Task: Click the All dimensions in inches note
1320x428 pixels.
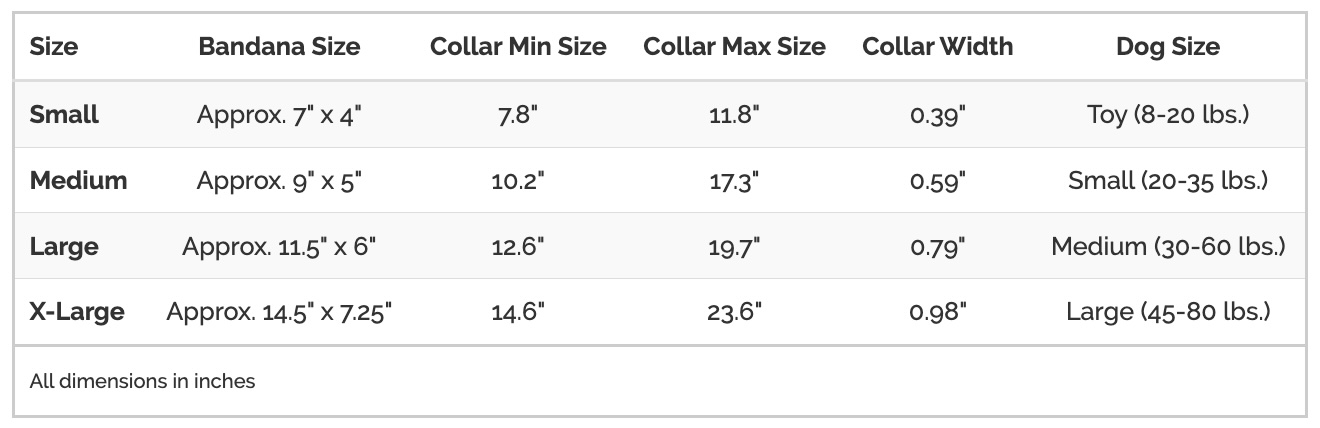Action: point(143,381)
